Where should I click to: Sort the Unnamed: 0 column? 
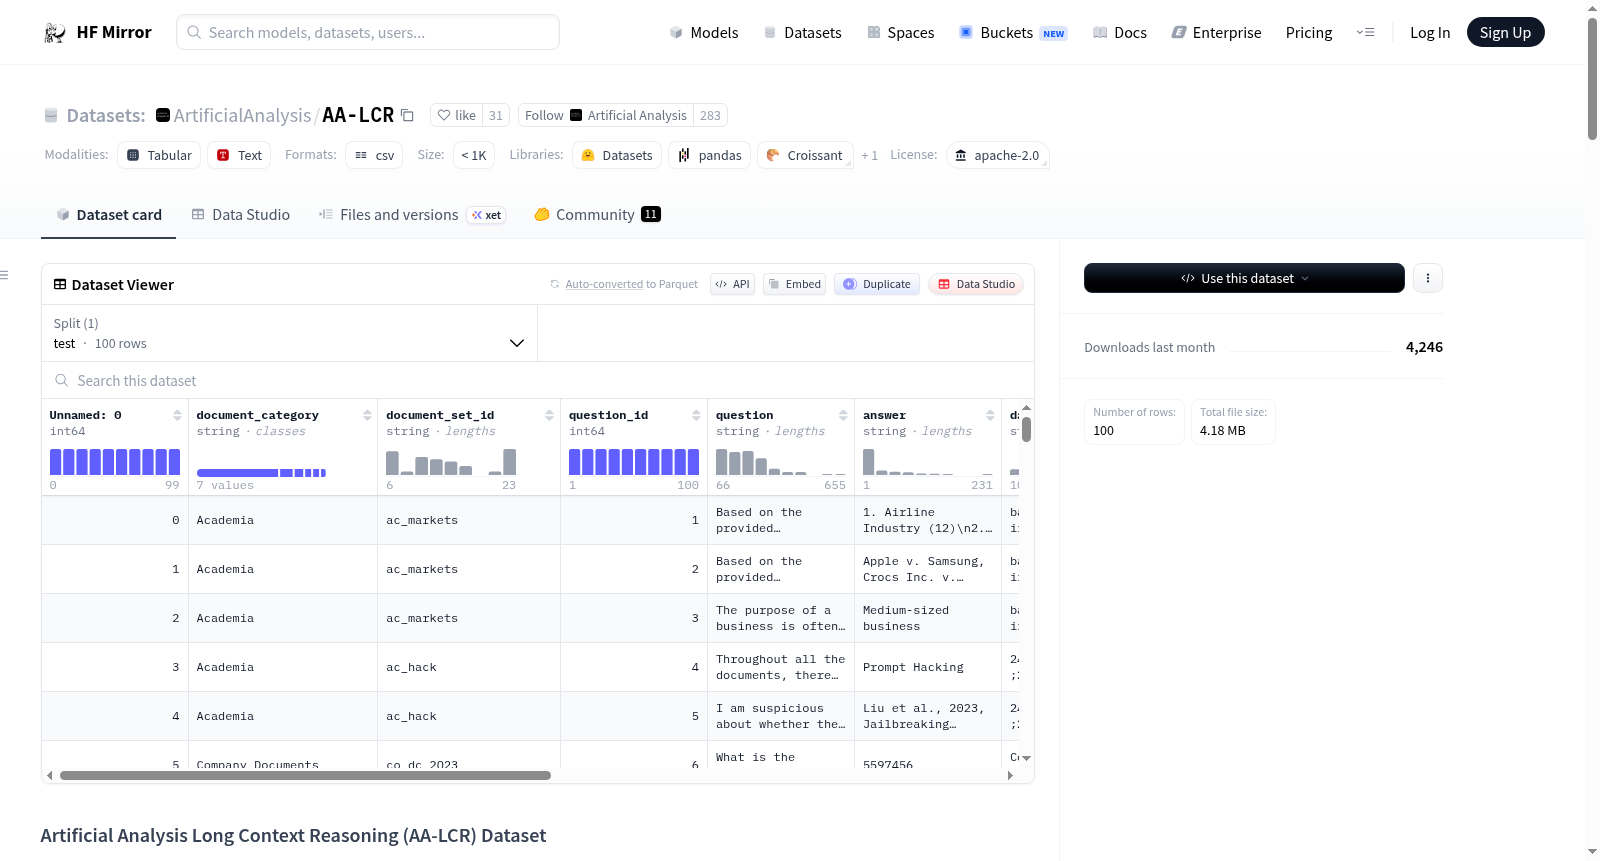(x=177, y=415)
